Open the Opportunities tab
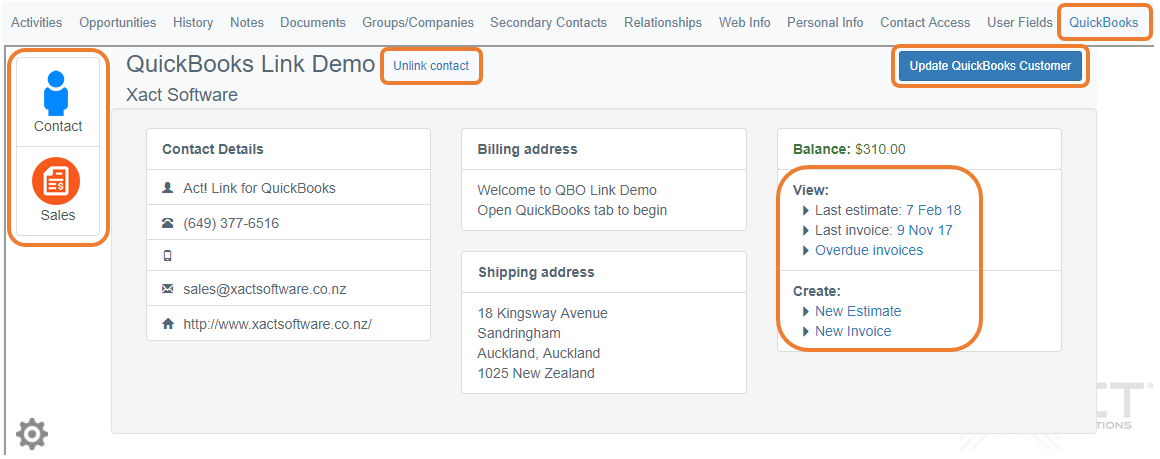Image resolution: width=1160 pixels, height=459 pixels. [x=118, y=22]
